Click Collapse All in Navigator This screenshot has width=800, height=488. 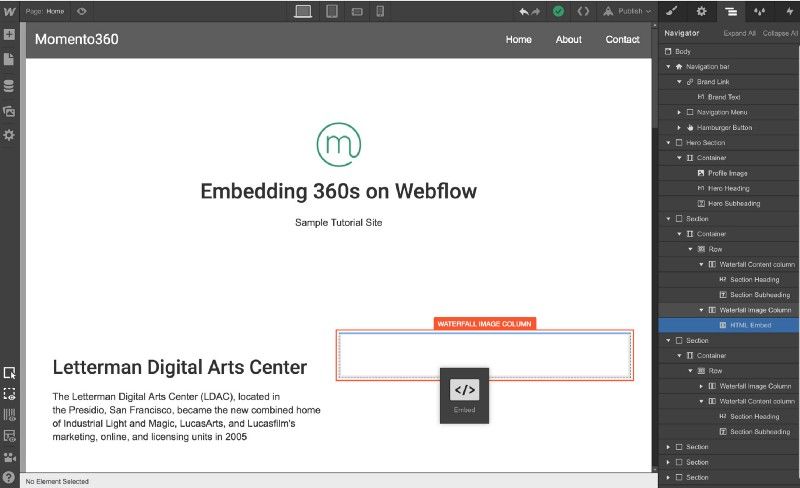(780, 33)
